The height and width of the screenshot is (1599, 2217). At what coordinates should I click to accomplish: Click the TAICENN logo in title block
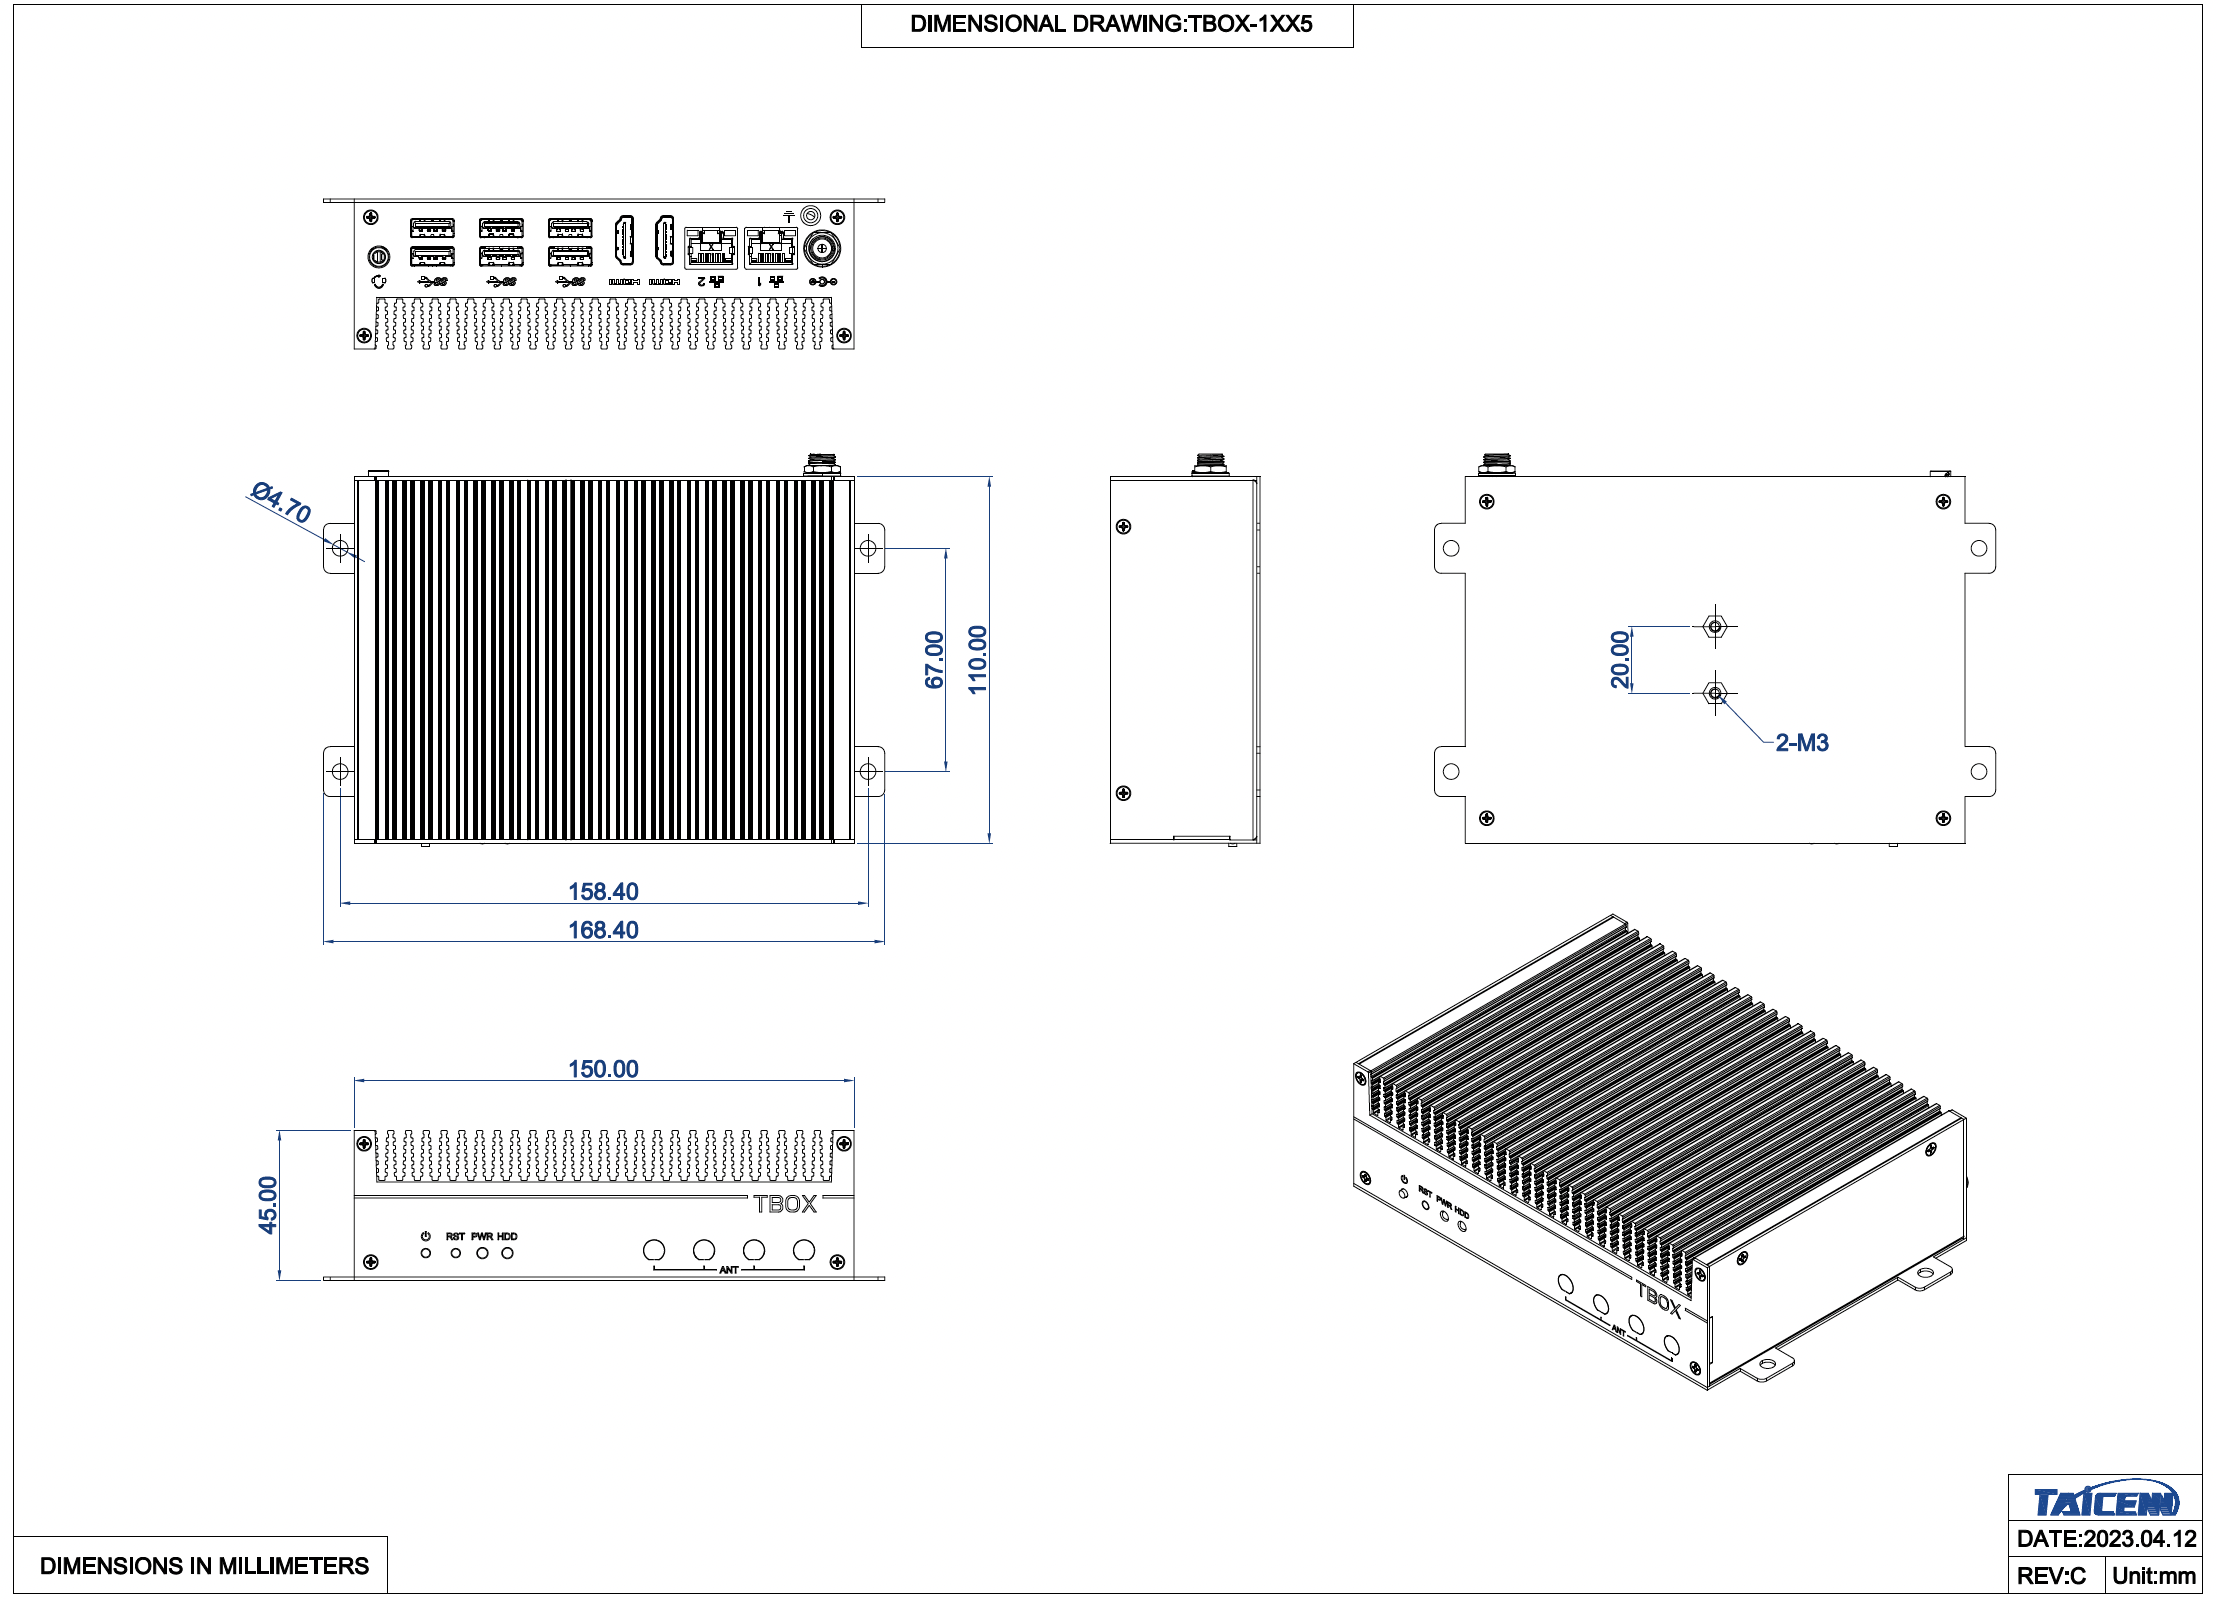pos(2105,1501)
